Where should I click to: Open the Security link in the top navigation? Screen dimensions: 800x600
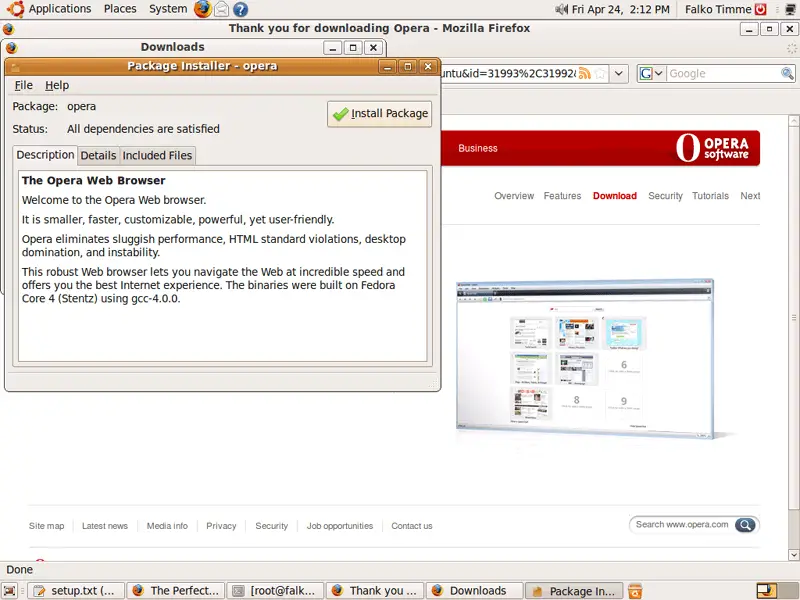click(x=665, y=195)
